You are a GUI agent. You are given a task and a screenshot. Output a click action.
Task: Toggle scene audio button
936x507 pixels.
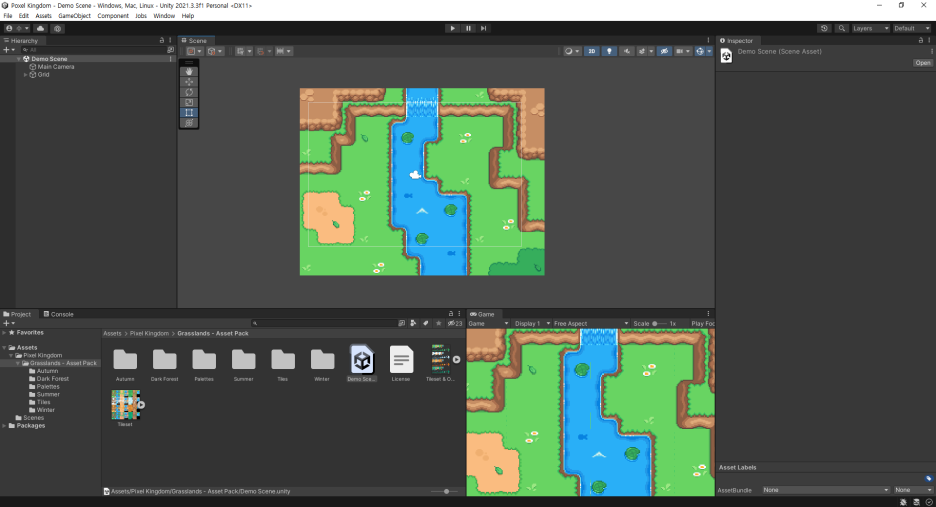(x=627, y=51)
